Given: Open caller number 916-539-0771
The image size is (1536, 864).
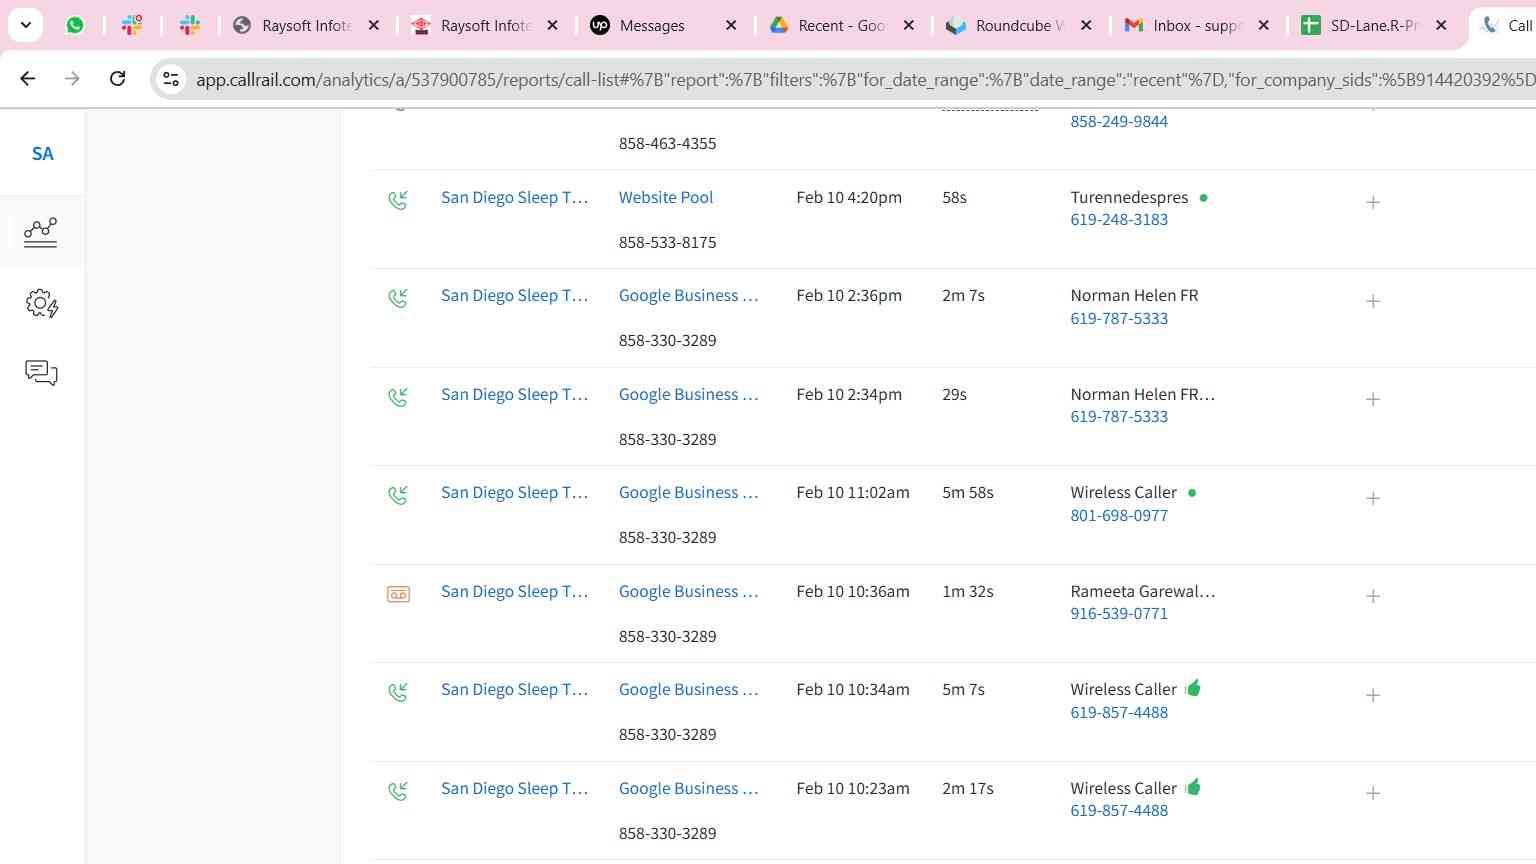Looking at the screenshot, I should 1119,613.
